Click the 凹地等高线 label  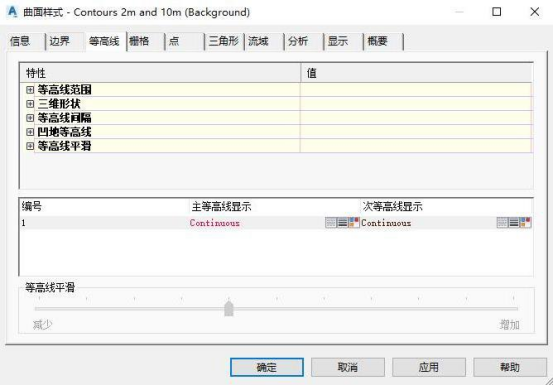pyautogui.click(x=64, y=132)
